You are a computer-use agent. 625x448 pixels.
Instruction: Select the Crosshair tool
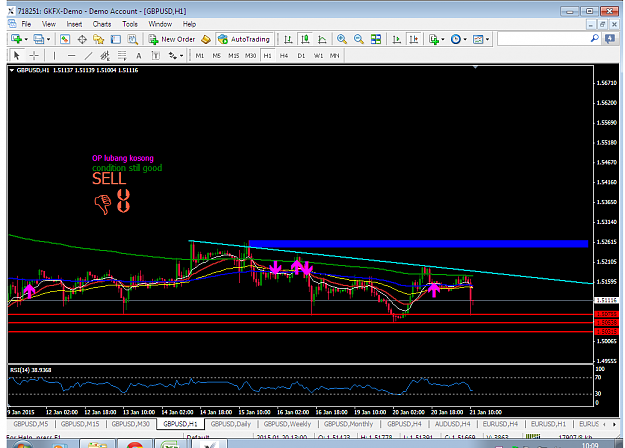(x=34, y=56)
